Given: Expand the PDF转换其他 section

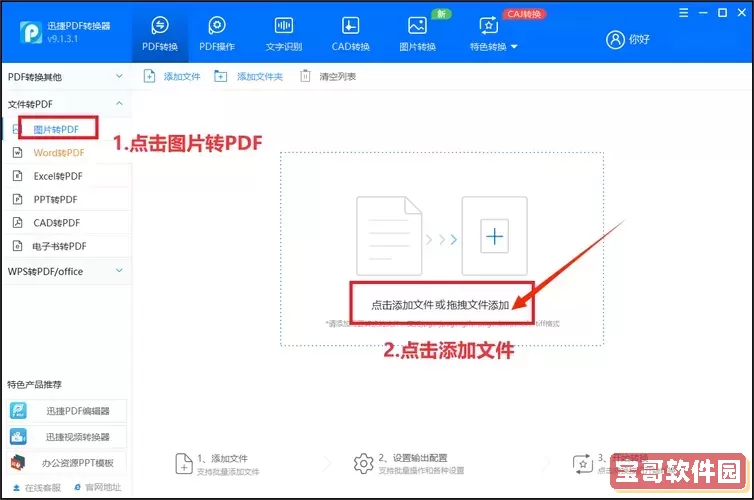Looking at the screenshot, I should pyautogui.click(x=66, y=77).
